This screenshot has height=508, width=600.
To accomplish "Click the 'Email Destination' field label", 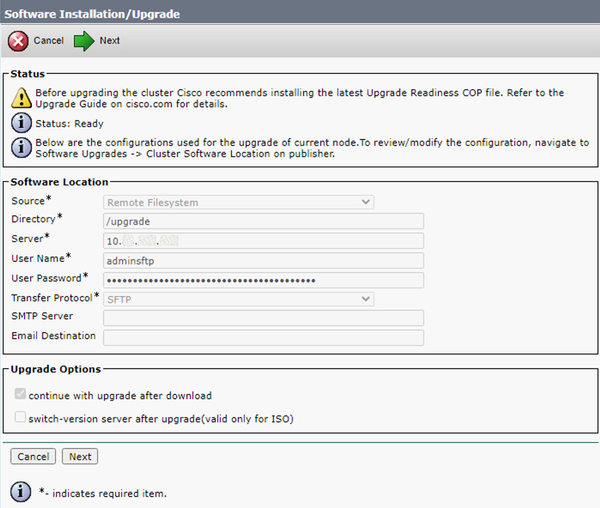I will click(x=54, y=335).
